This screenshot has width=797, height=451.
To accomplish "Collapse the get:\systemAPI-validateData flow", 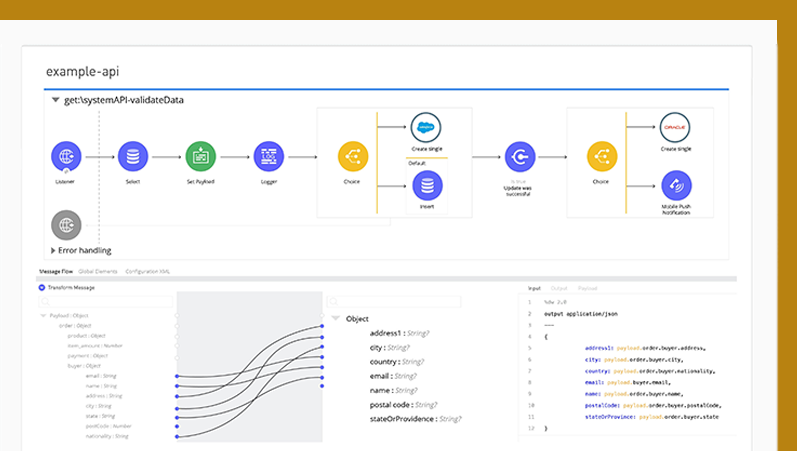I will 55,100.
